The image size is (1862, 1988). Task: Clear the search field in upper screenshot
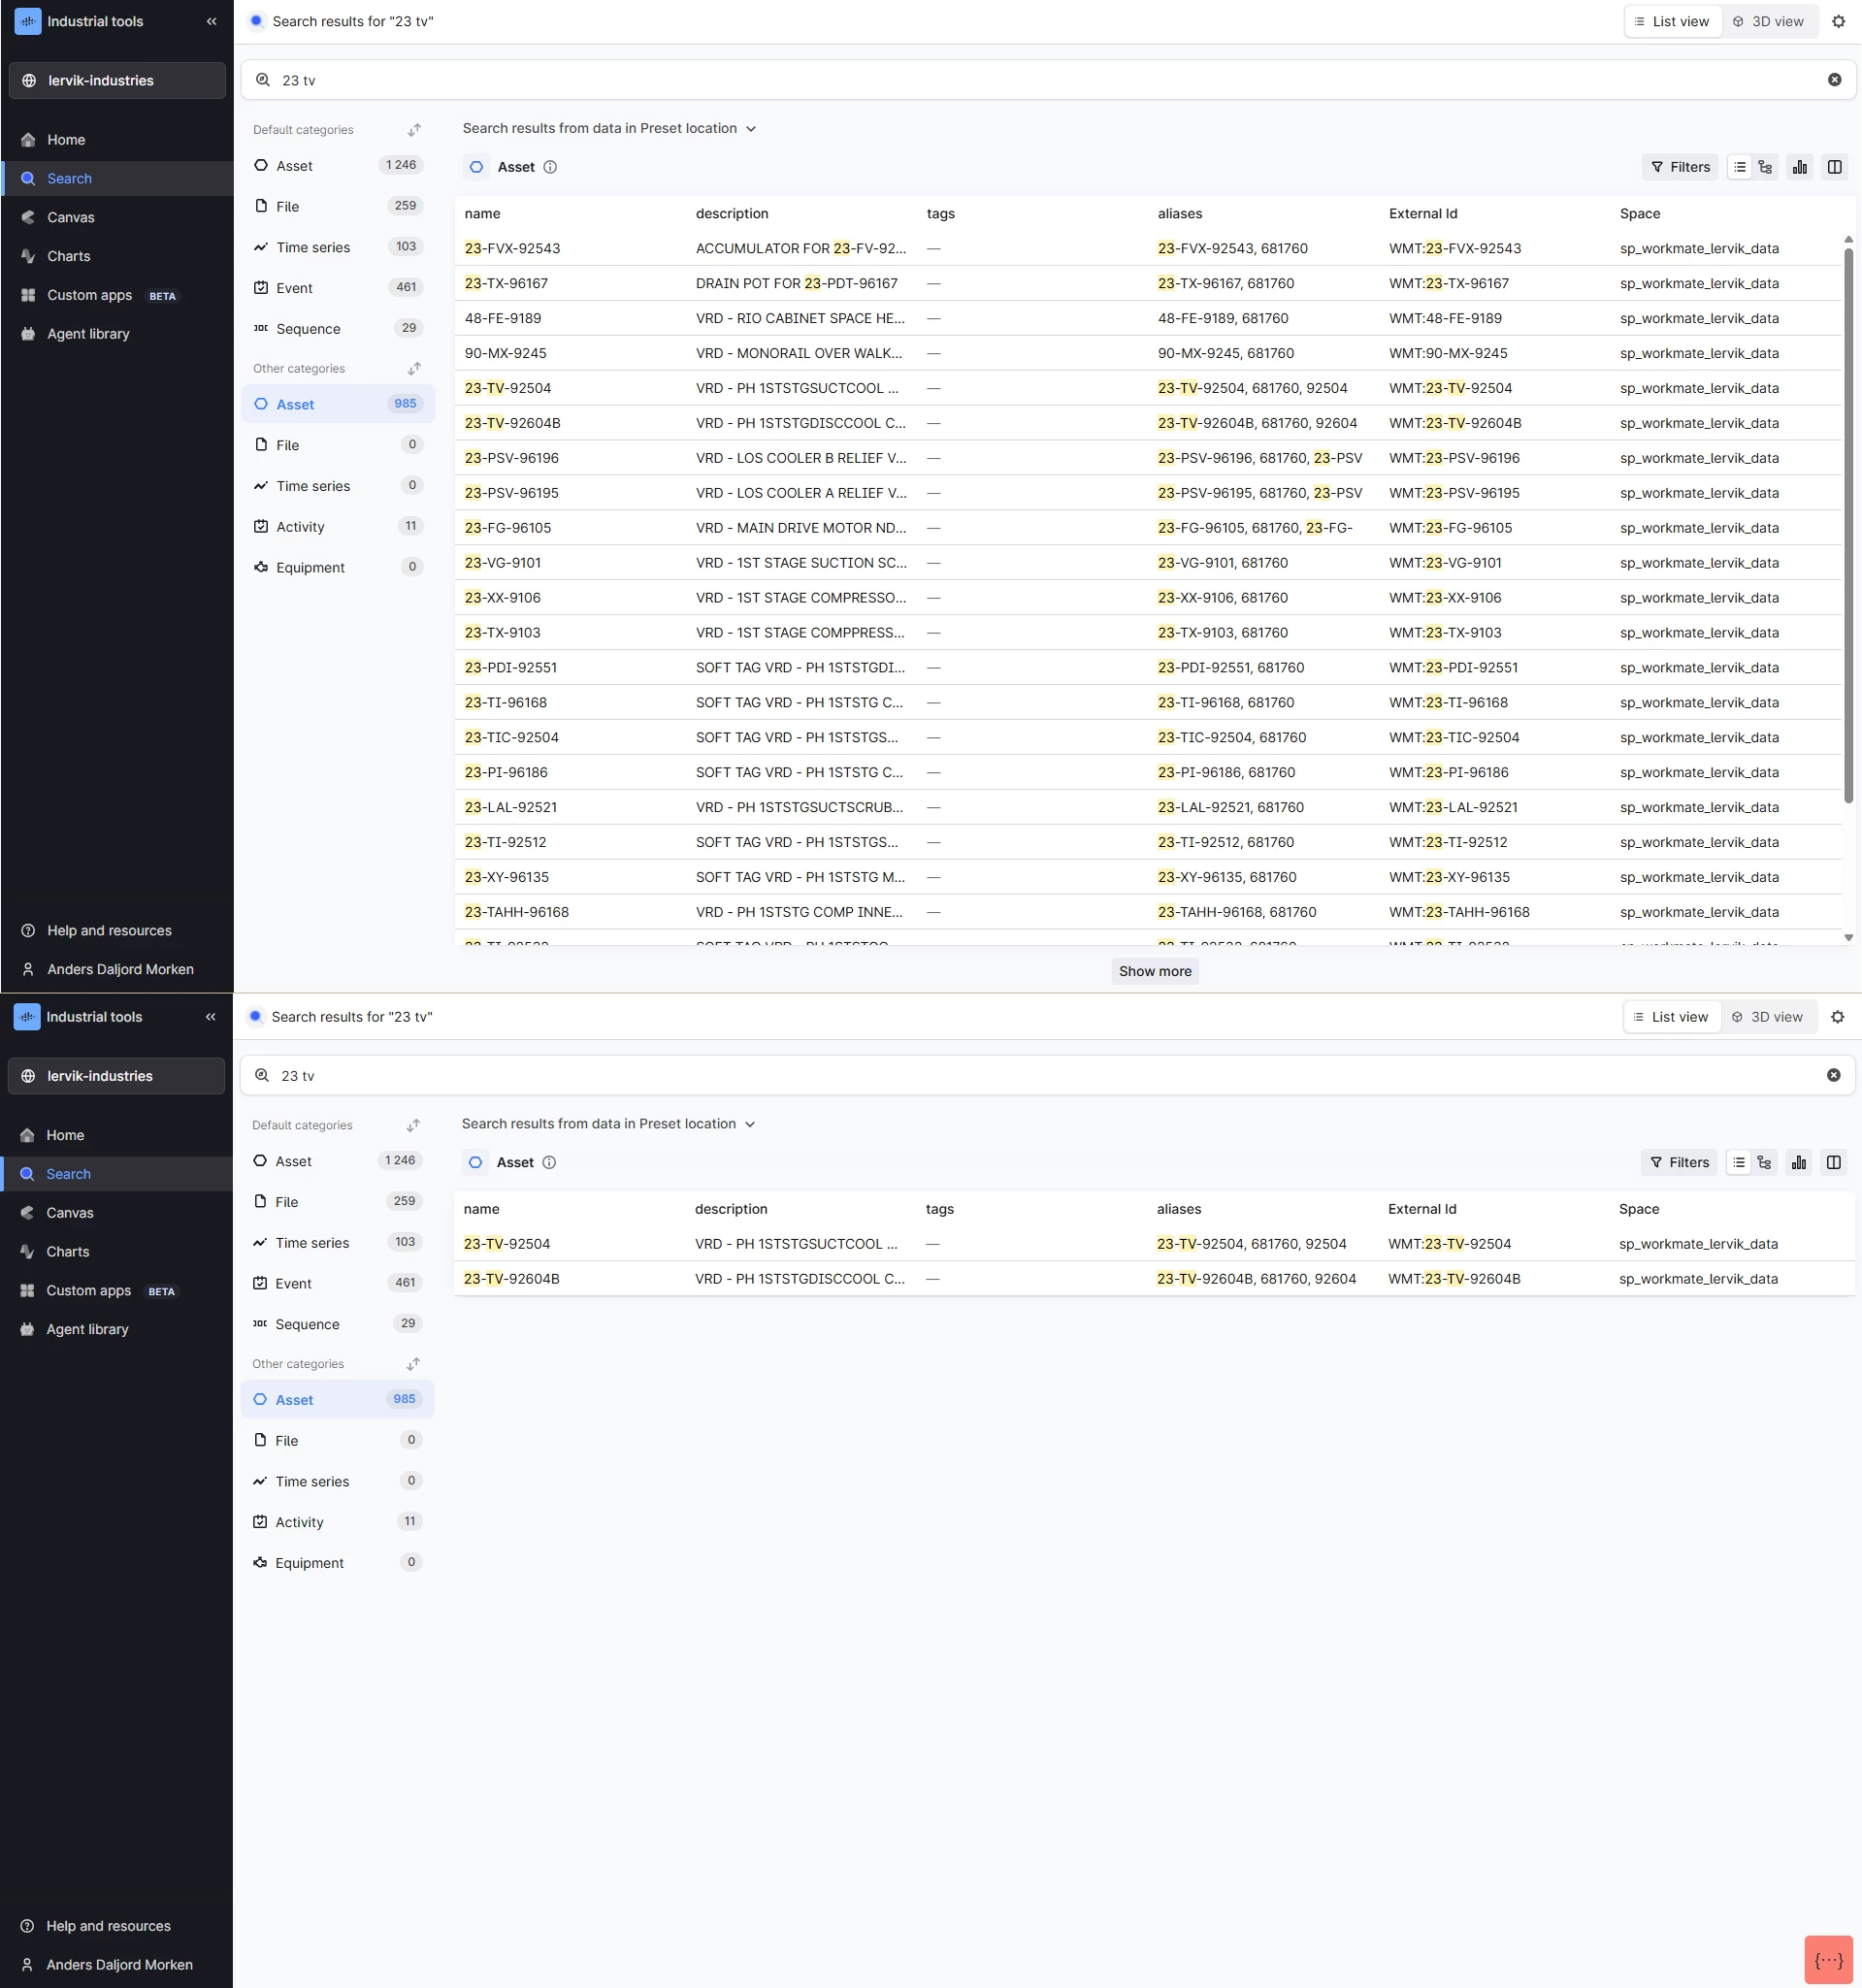click(x=1834, y=80)
